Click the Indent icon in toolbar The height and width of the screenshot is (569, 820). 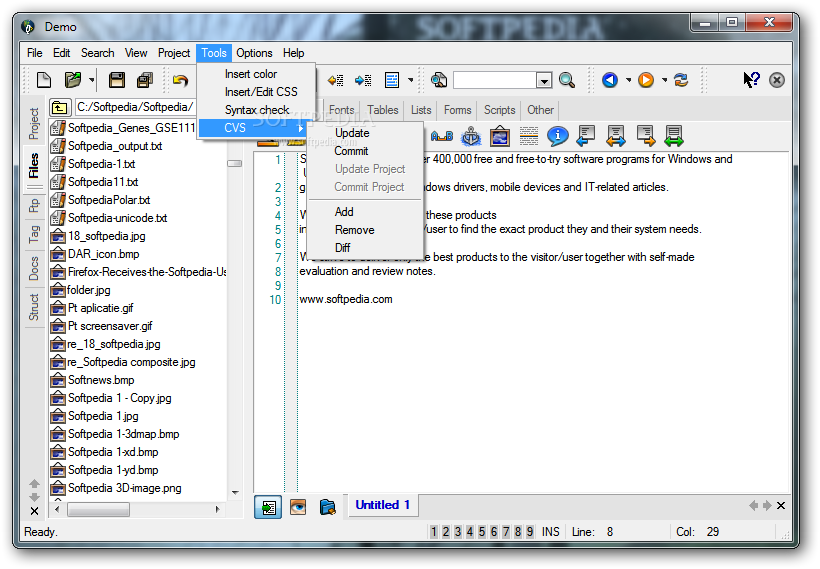pyautogui.click(x=363, y=80)
